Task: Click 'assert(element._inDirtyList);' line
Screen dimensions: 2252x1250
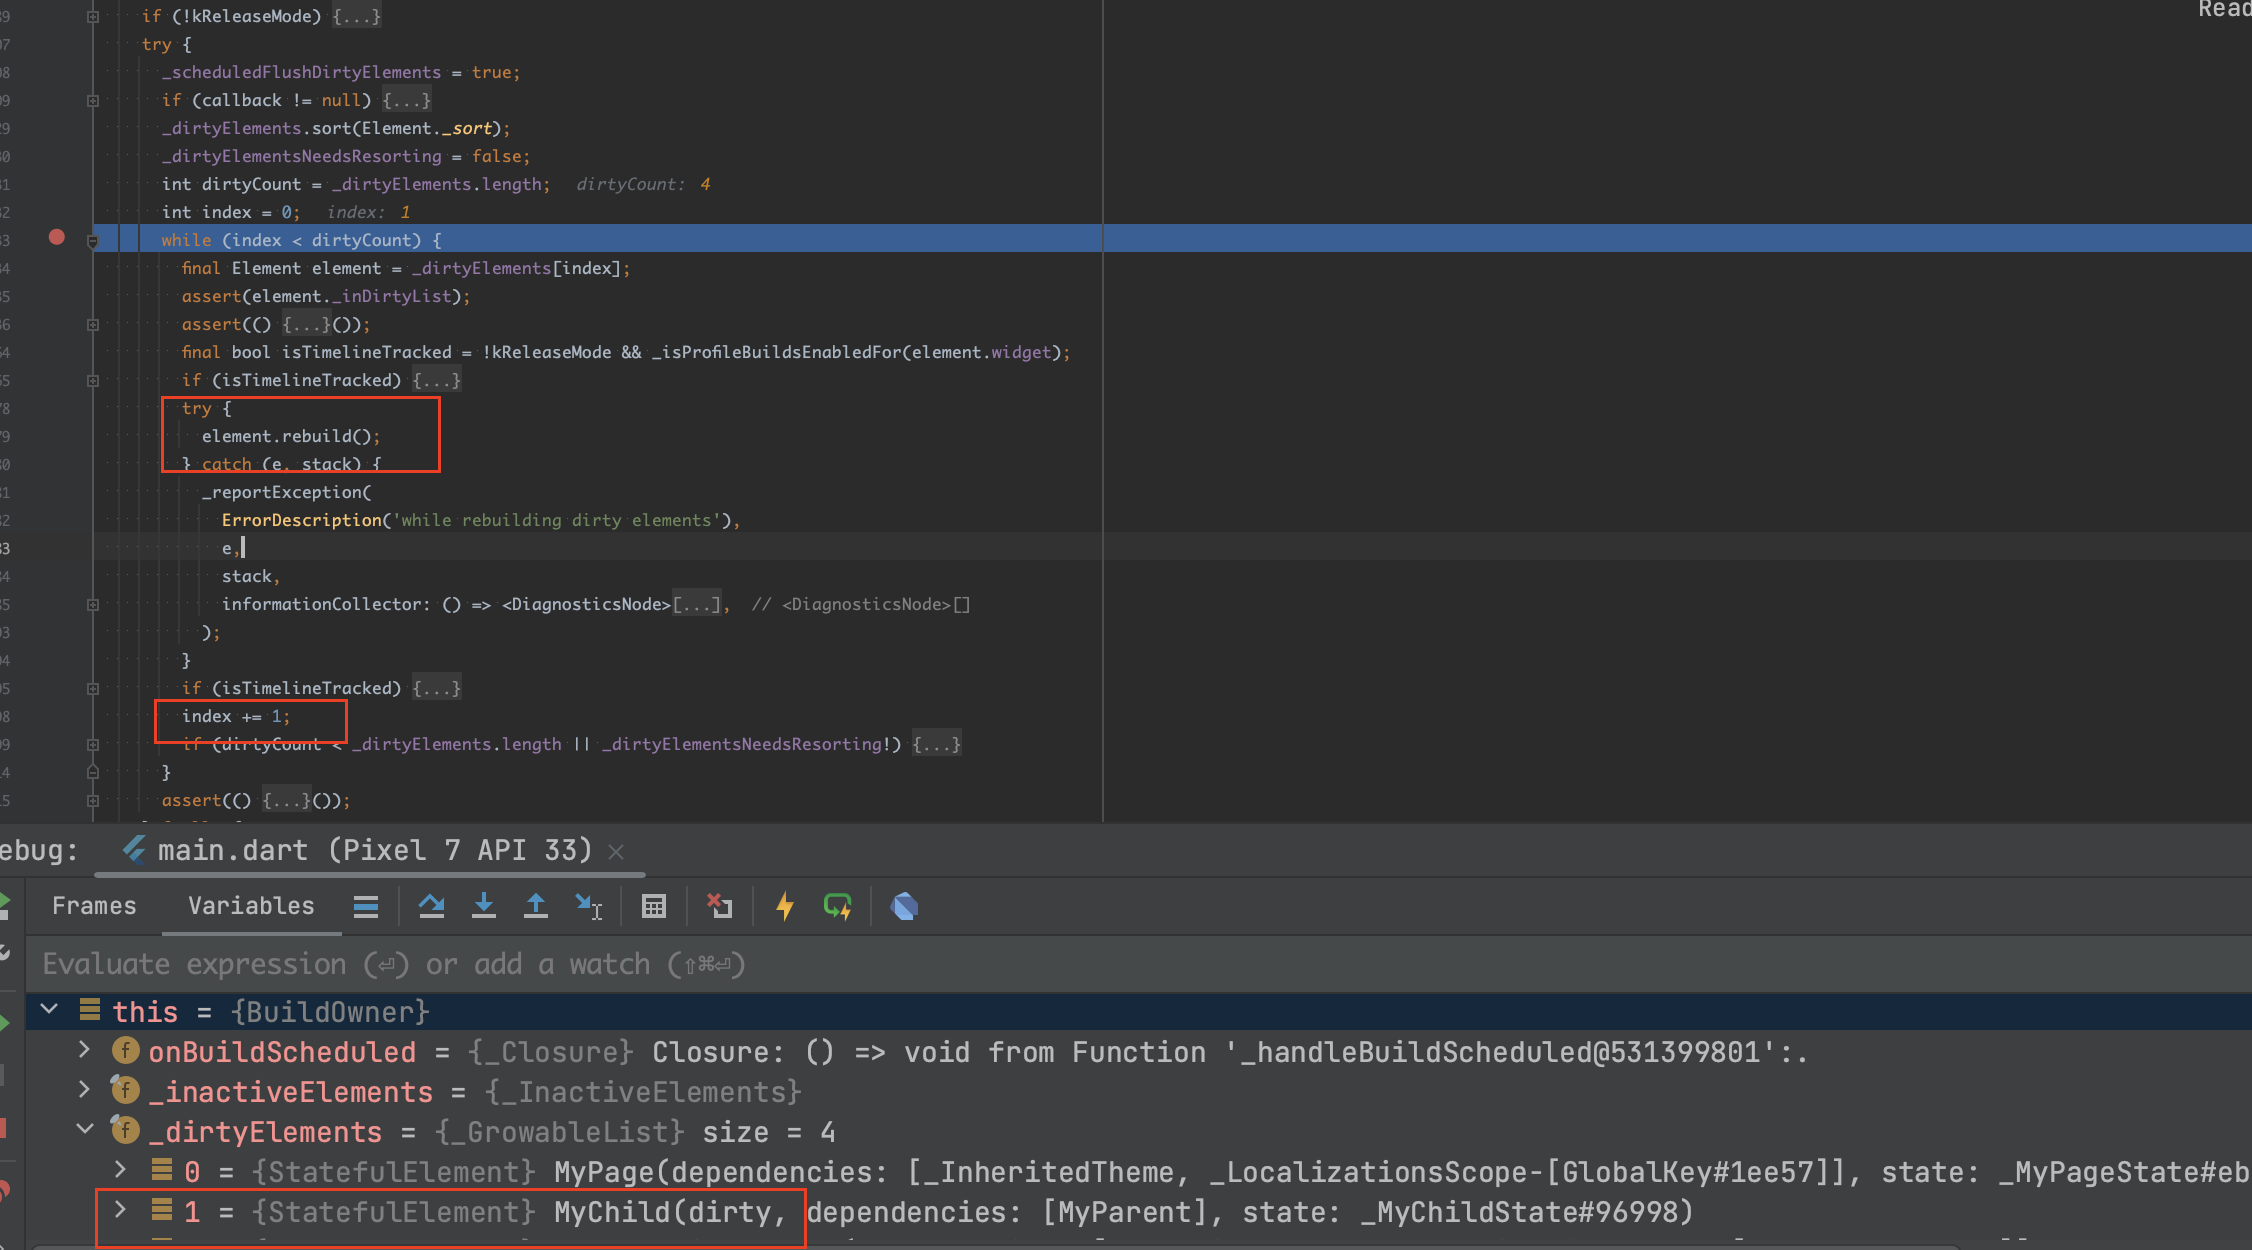Action: tap(326, 296)
